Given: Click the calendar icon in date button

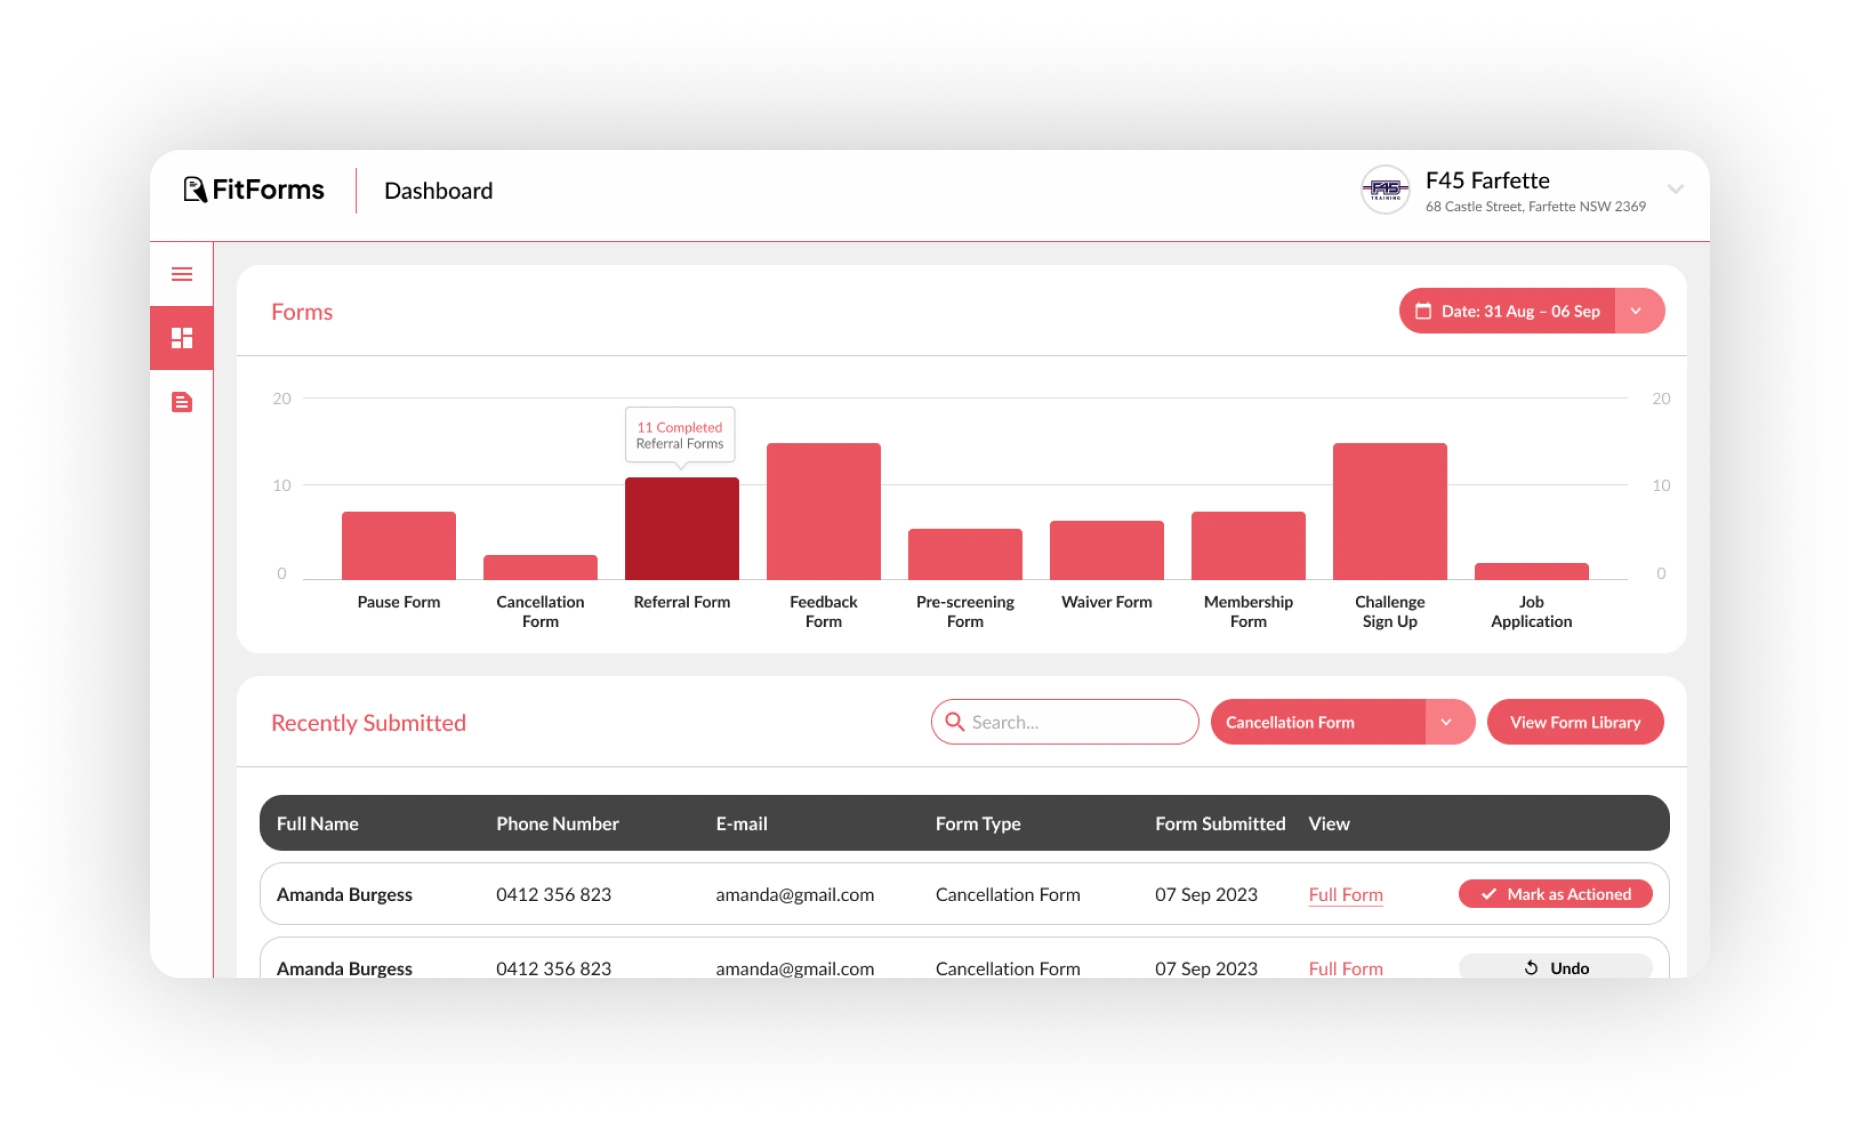Looking at the screenshot, I should 1423,311.
